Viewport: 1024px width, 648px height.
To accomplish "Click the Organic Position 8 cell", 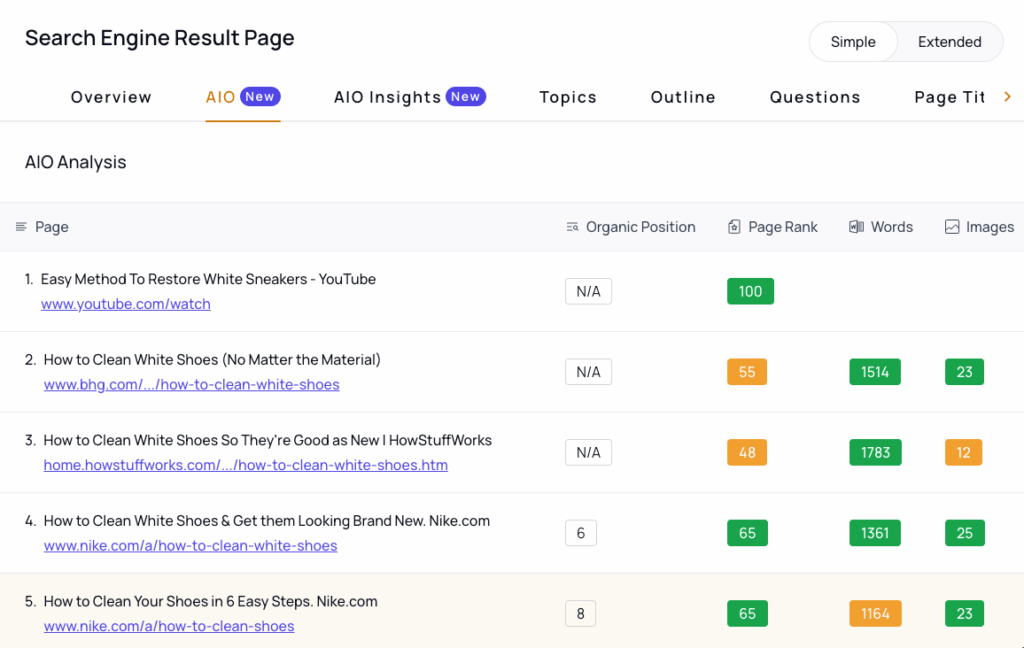I will point(581,613).
